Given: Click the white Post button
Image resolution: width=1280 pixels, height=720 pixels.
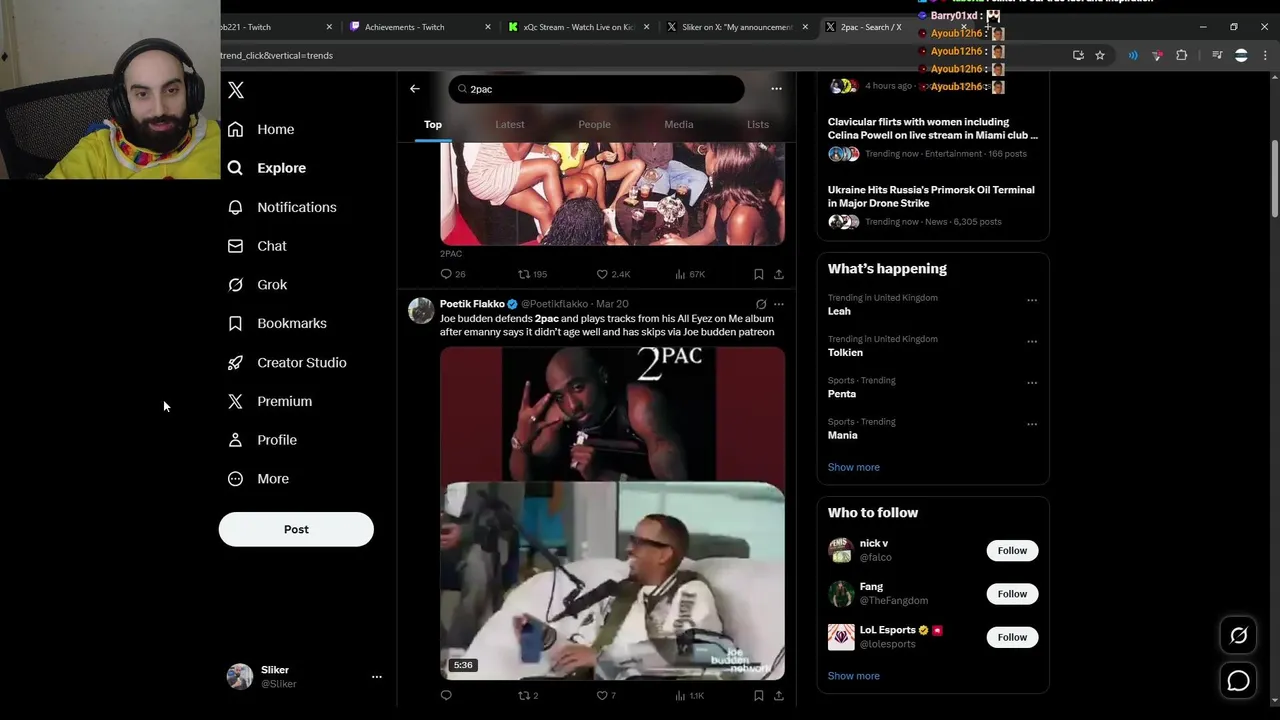Looking at the screenshot, I should tap(296, 529).
